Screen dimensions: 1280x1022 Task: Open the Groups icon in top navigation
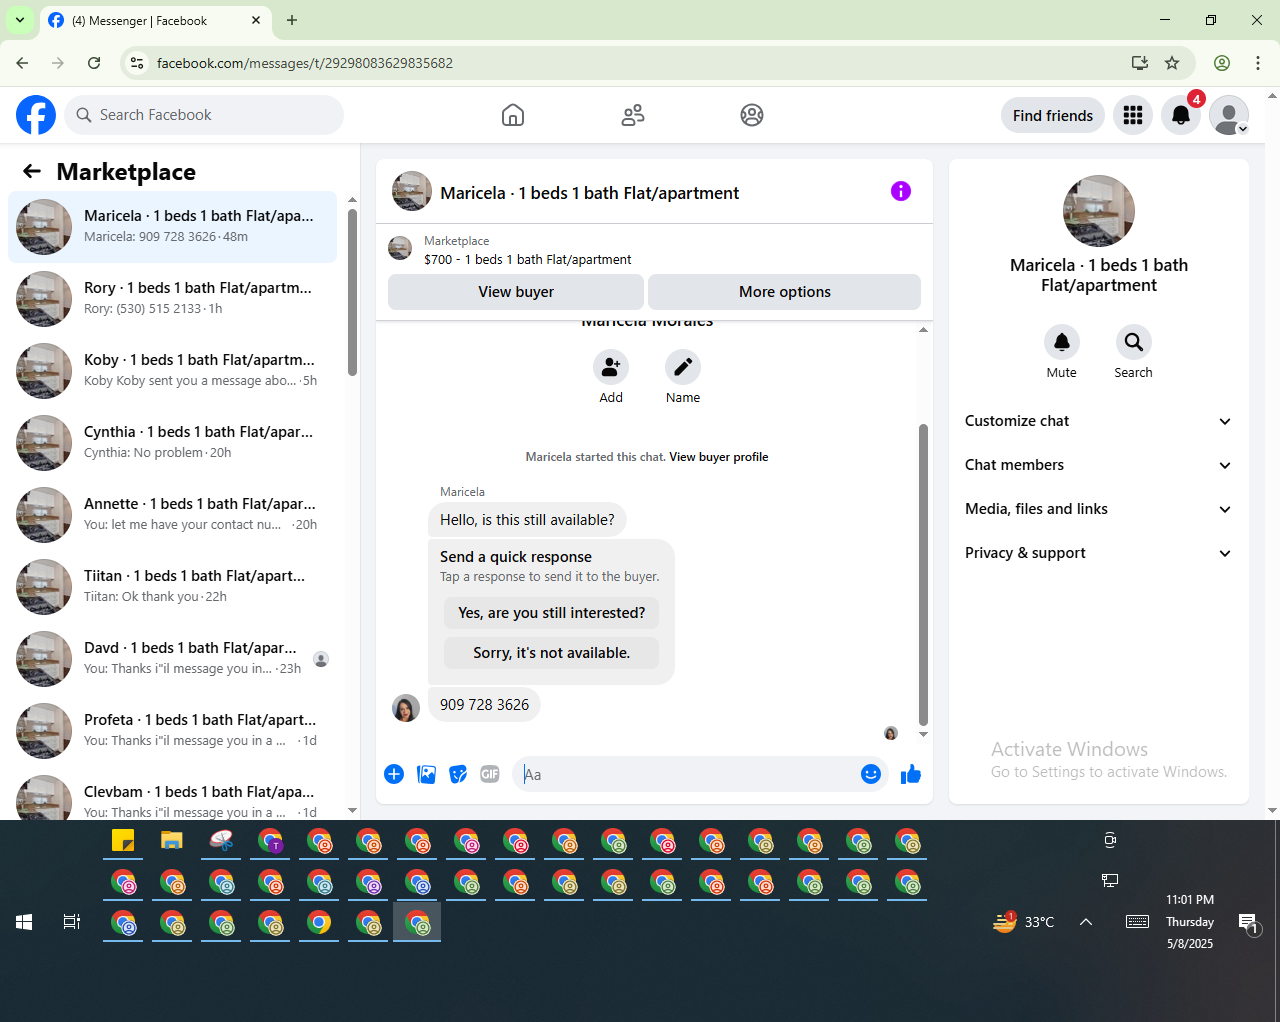752,115
